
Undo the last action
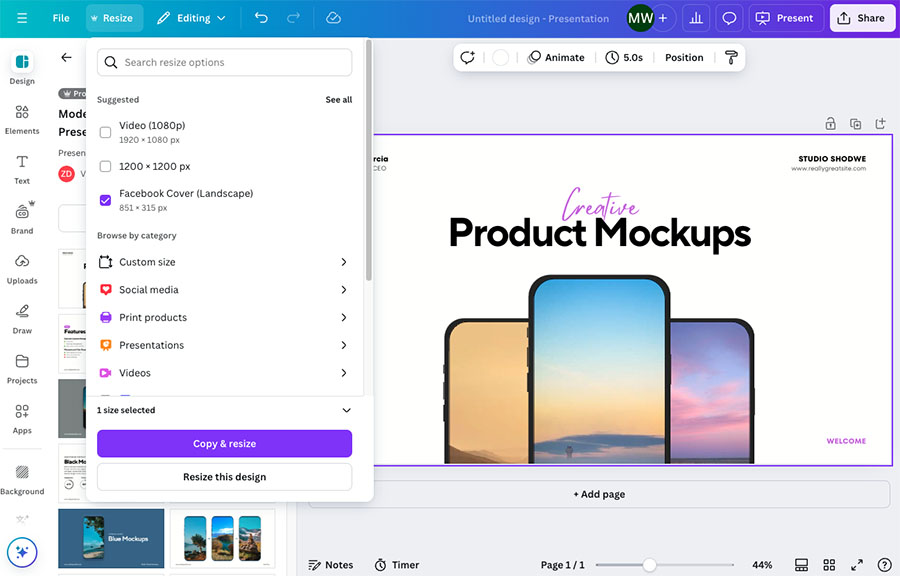261,18
